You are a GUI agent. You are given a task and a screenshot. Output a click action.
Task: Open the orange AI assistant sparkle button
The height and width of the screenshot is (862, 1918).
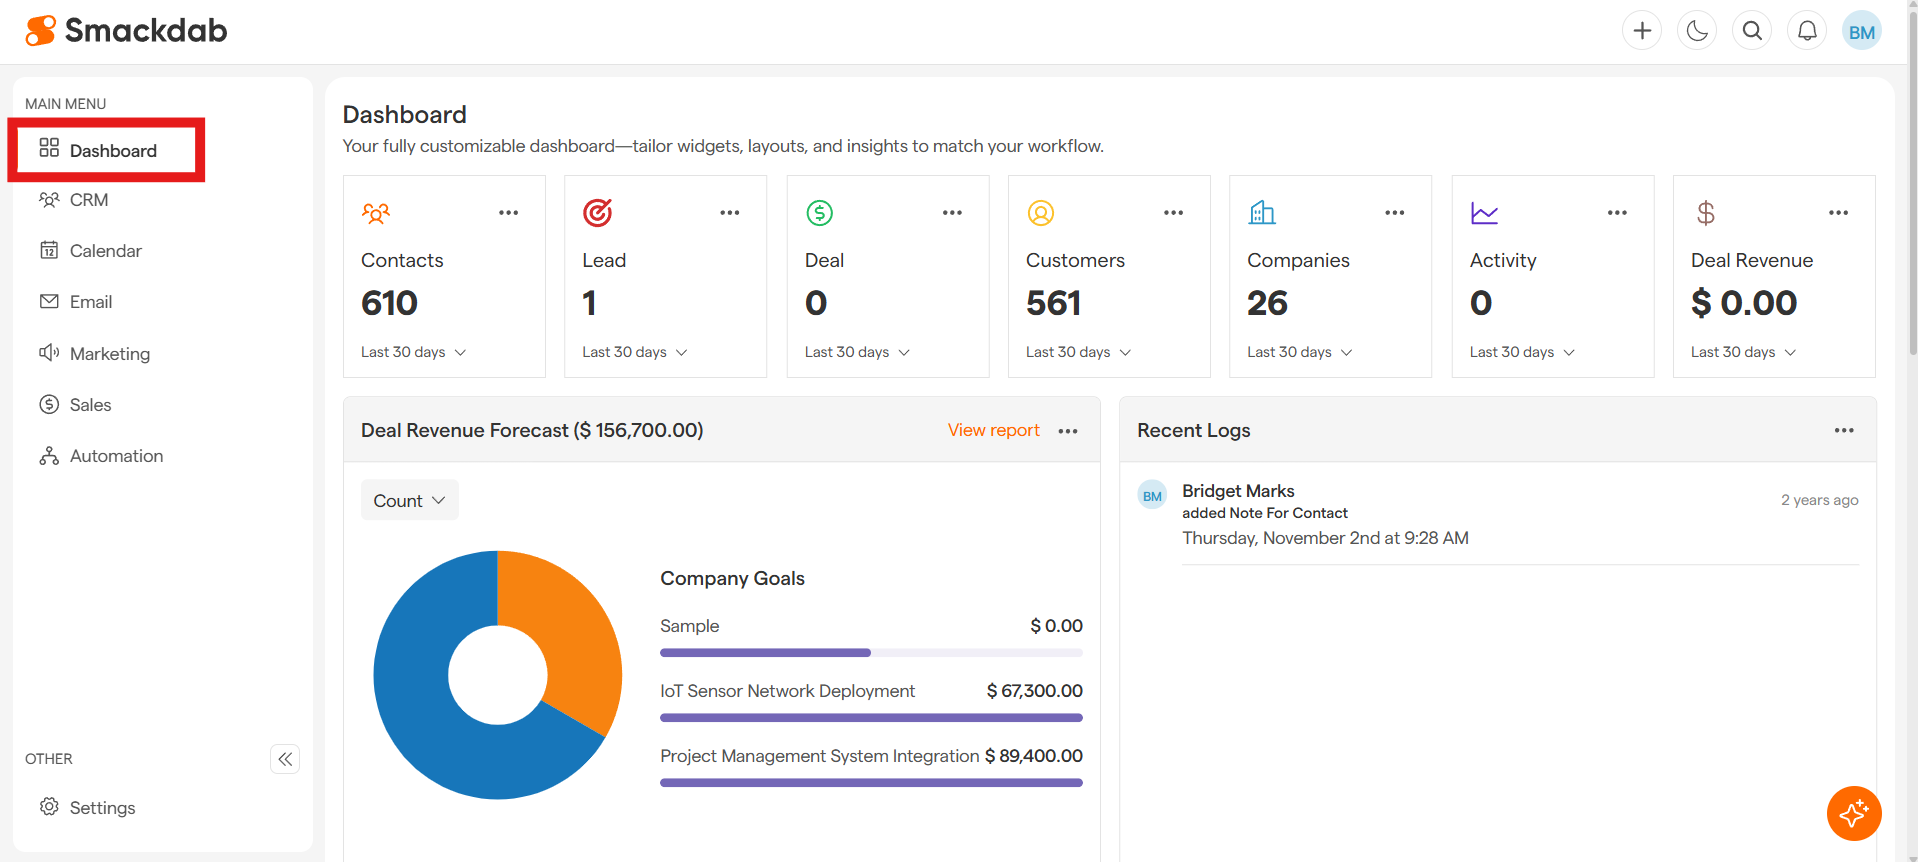tap(1853, 813)
